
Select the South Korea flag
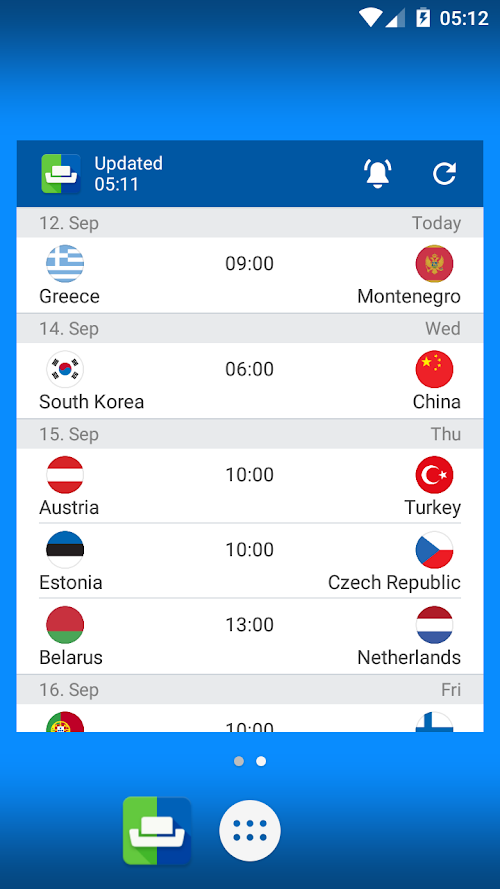[x=65, y=369]
